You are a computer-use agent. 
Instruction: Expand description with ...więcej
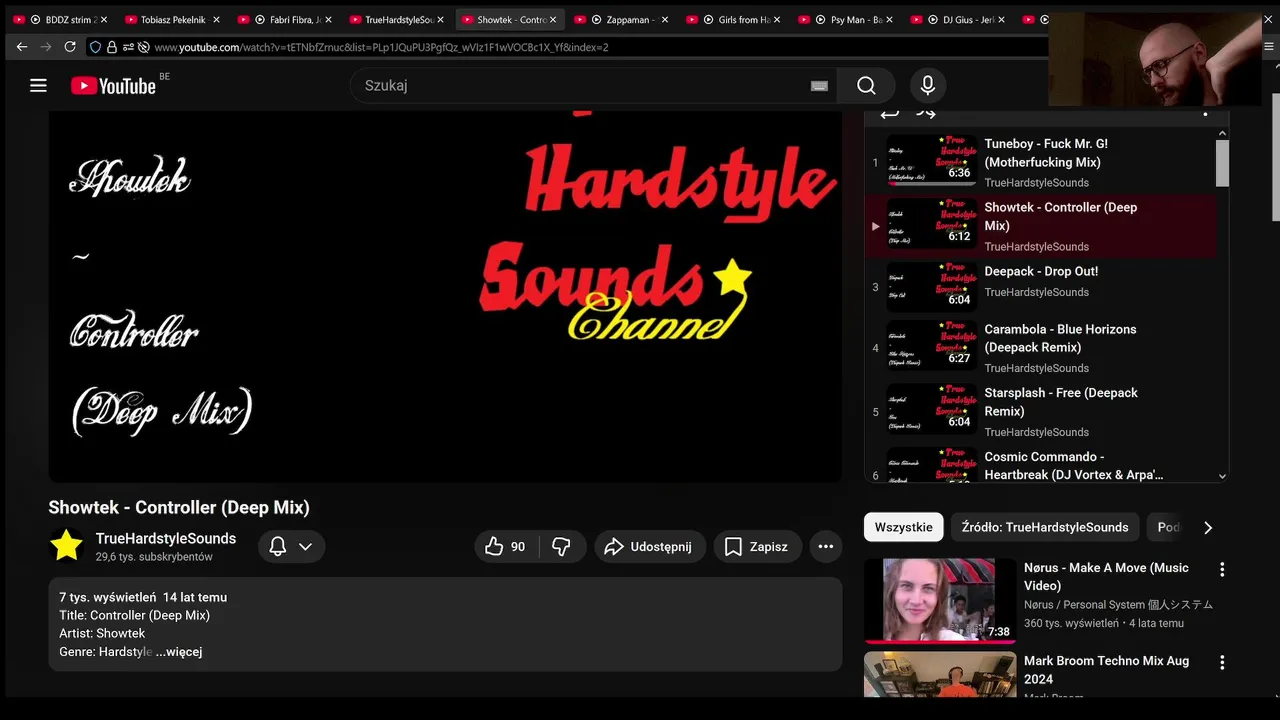click(179, 652)
